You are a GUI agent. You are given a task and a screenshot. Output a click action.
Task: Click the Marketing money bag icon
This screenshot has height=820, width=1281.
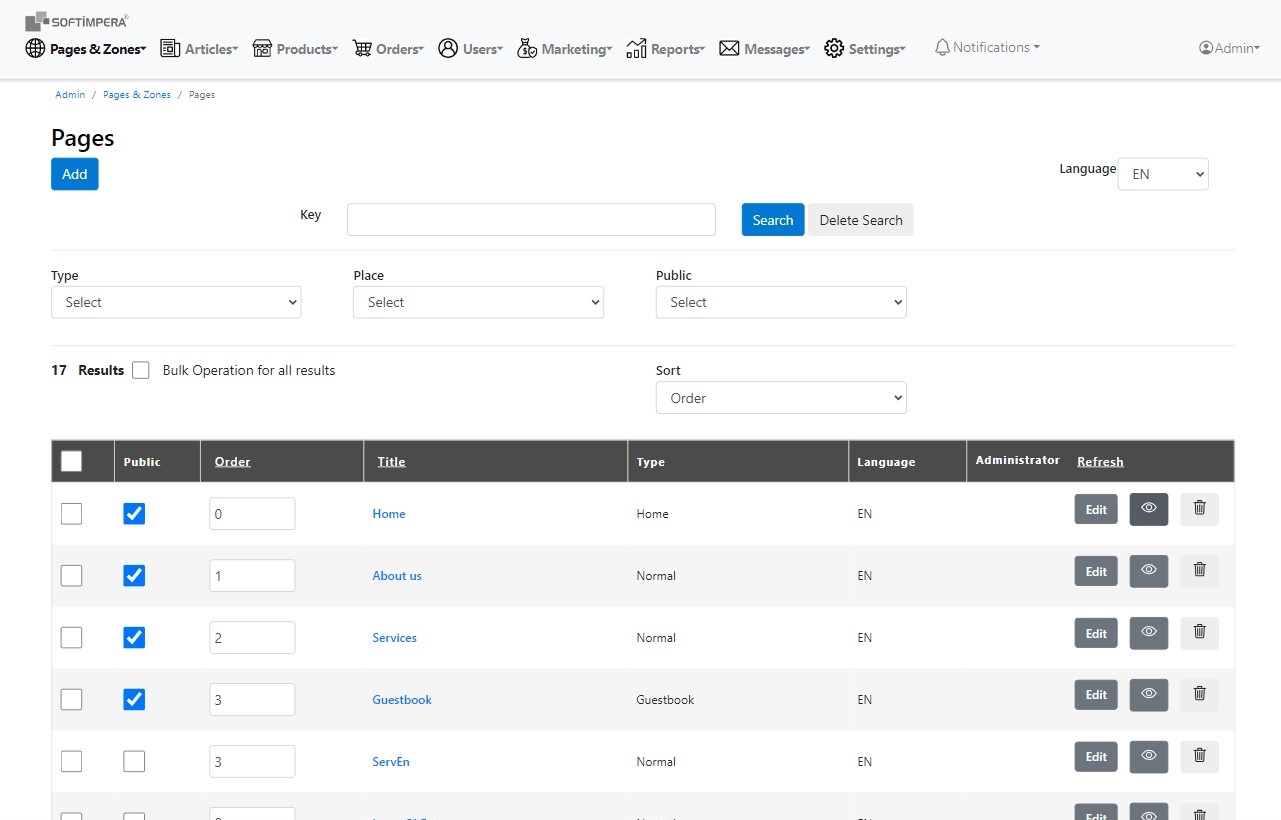(x=527, y=48)
